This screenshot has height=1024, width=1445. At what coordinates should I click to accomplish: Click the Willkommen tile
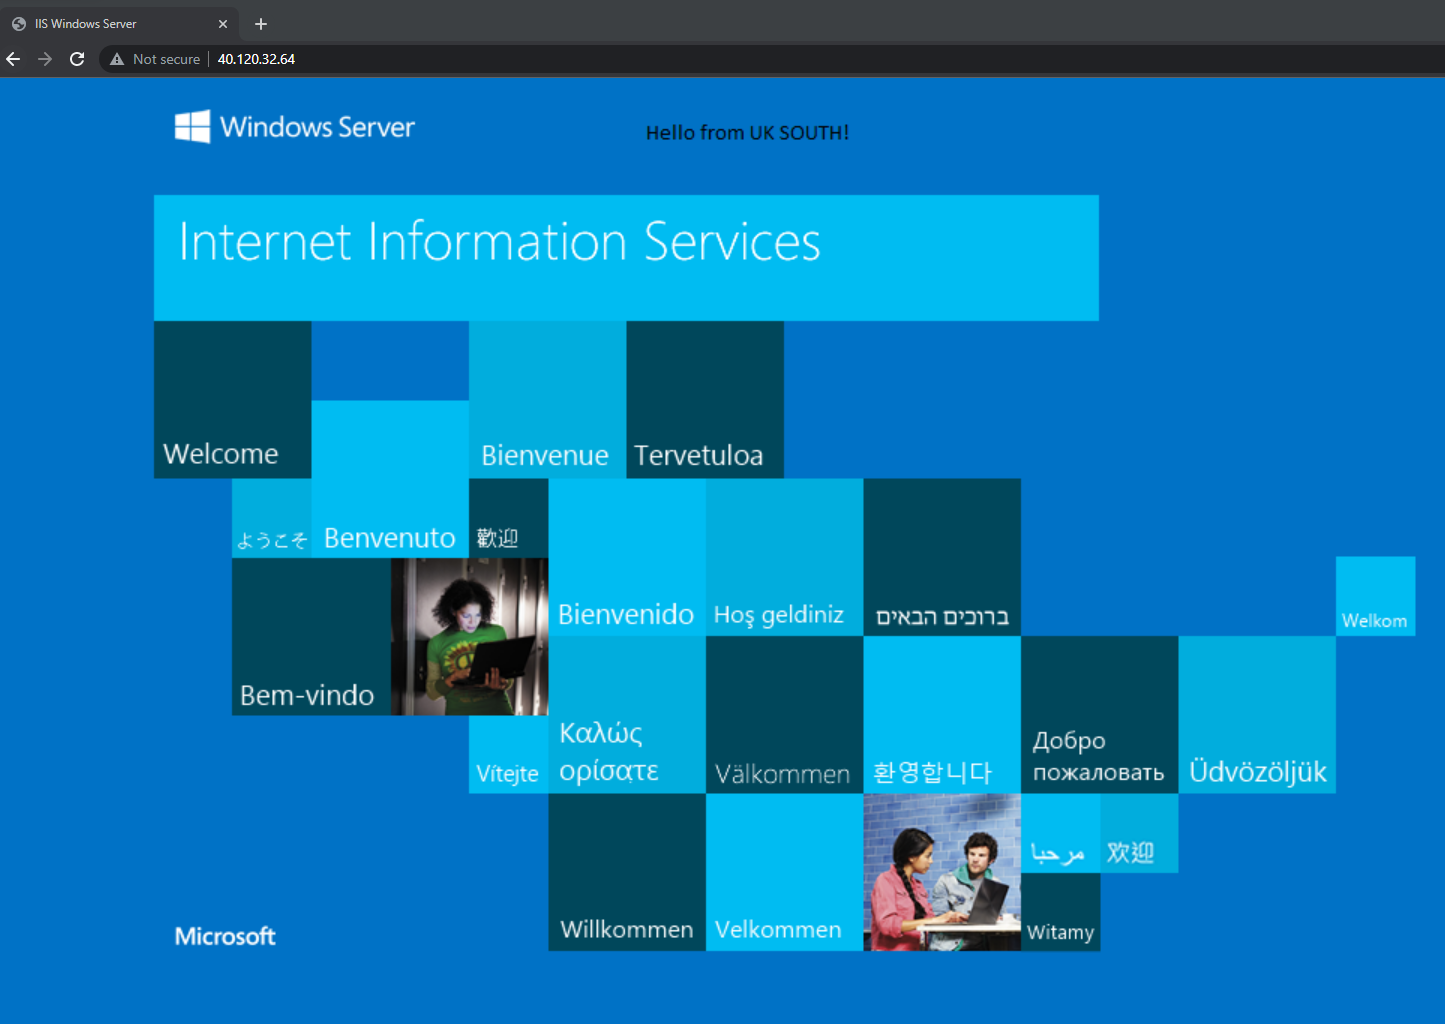(627, 872)
